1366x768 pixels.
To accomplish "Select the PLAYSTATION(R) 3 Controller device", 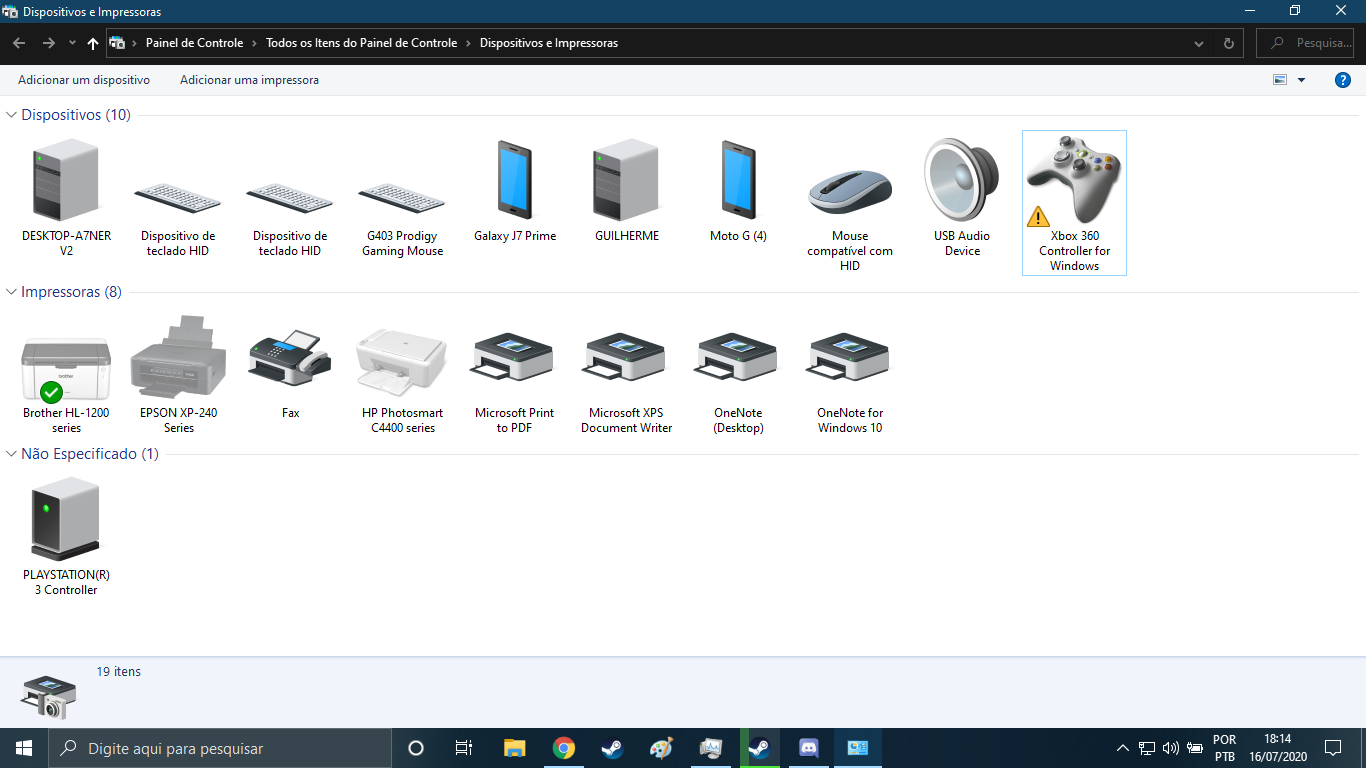I will point(66,536).
